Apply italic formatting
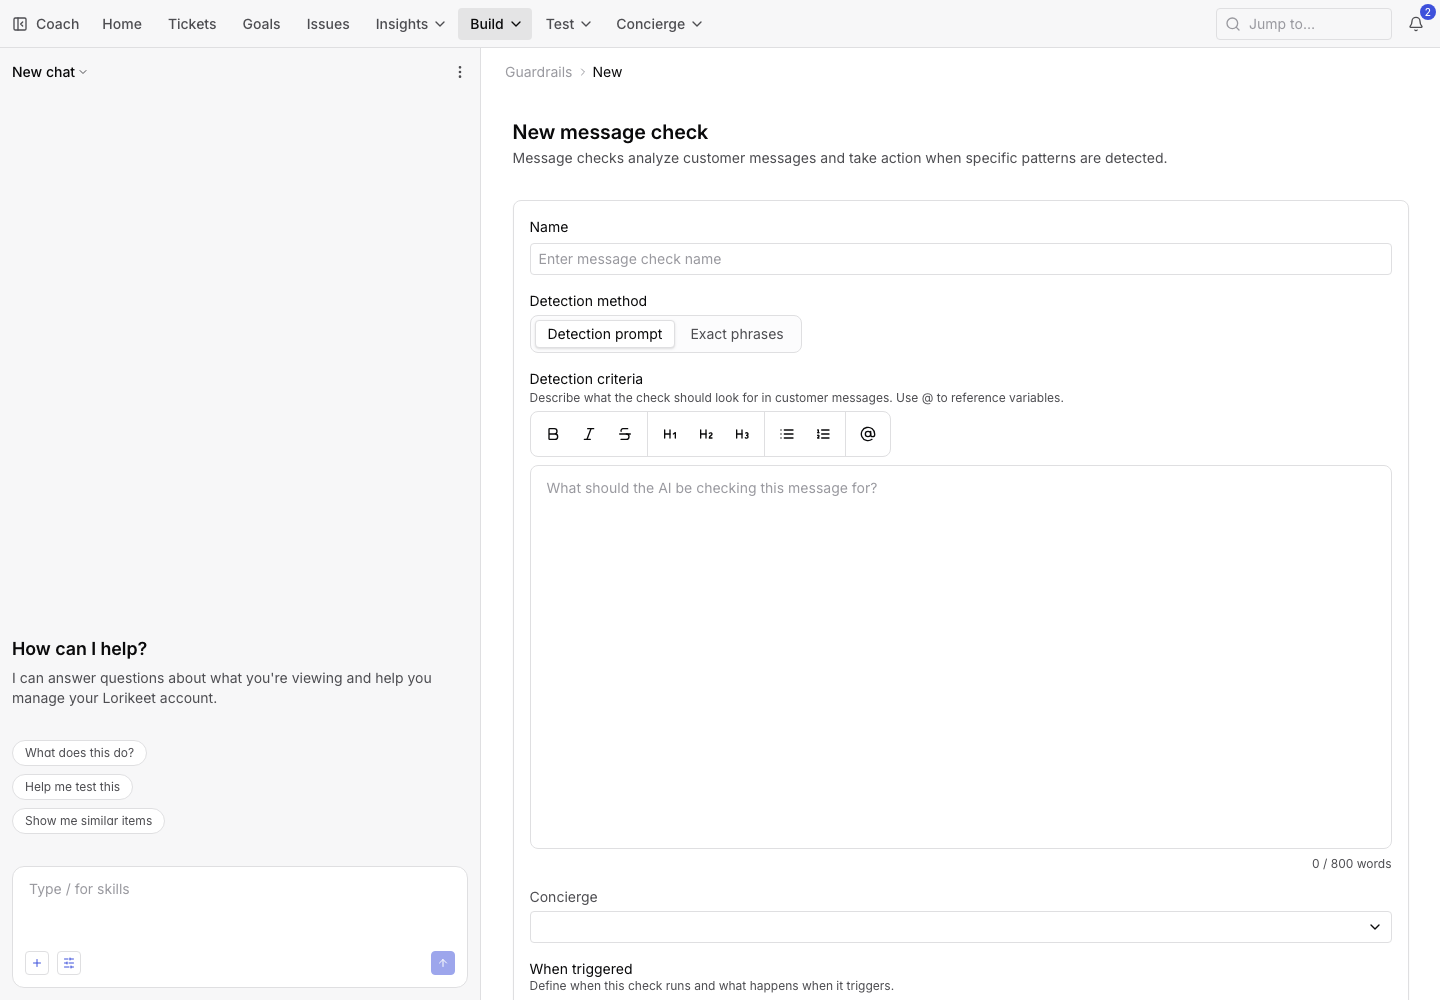 tap(589, 434)
